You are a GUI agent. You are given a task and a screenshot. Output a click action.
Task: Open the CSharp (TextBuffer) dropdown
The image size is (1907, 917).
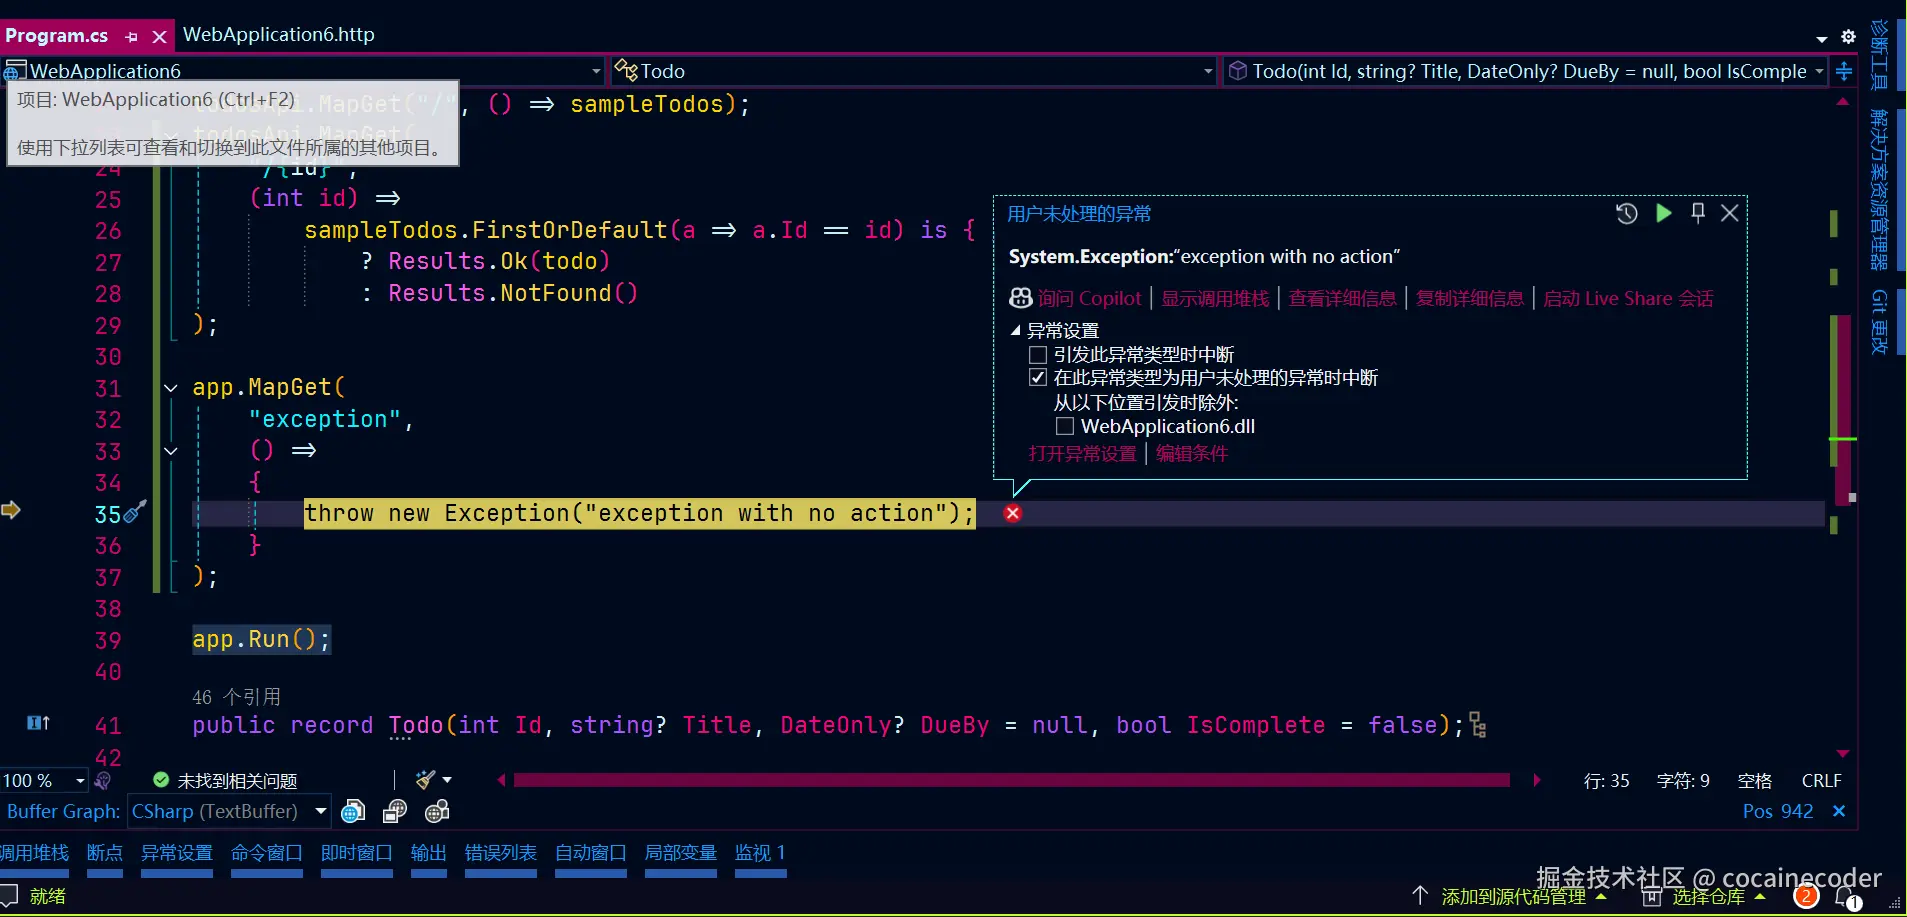(x=321, y=811)
